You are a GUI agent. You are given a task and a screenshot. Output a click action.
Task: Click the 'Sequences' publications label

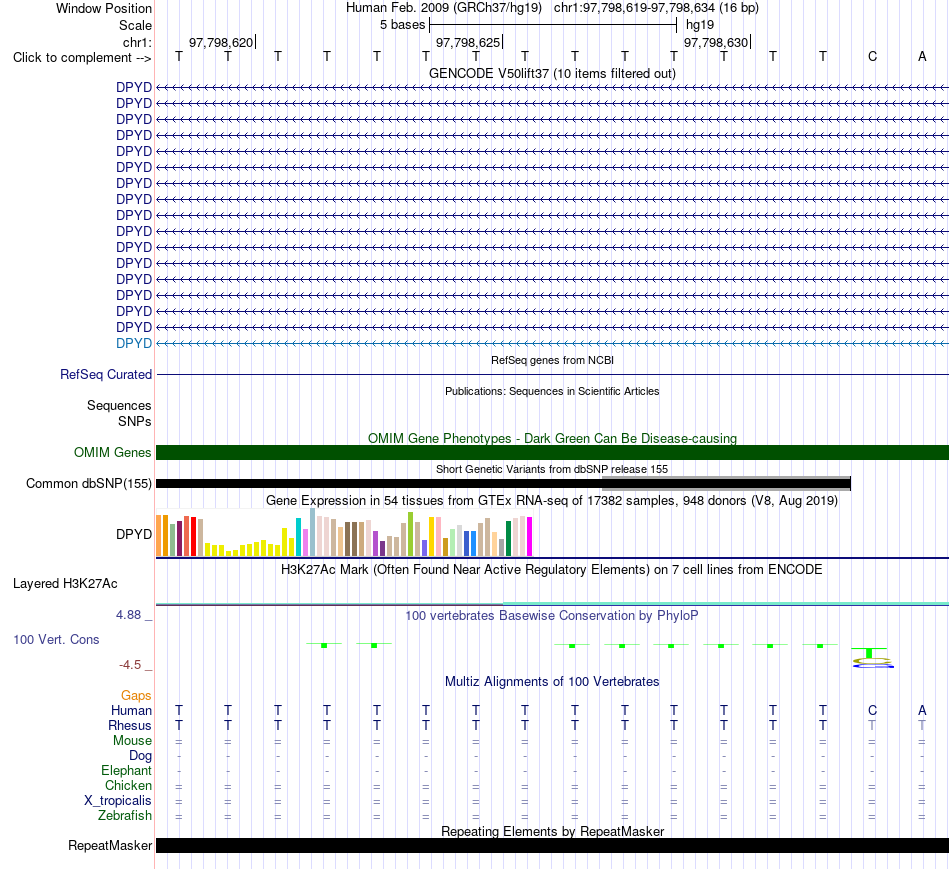pos(119,405)
